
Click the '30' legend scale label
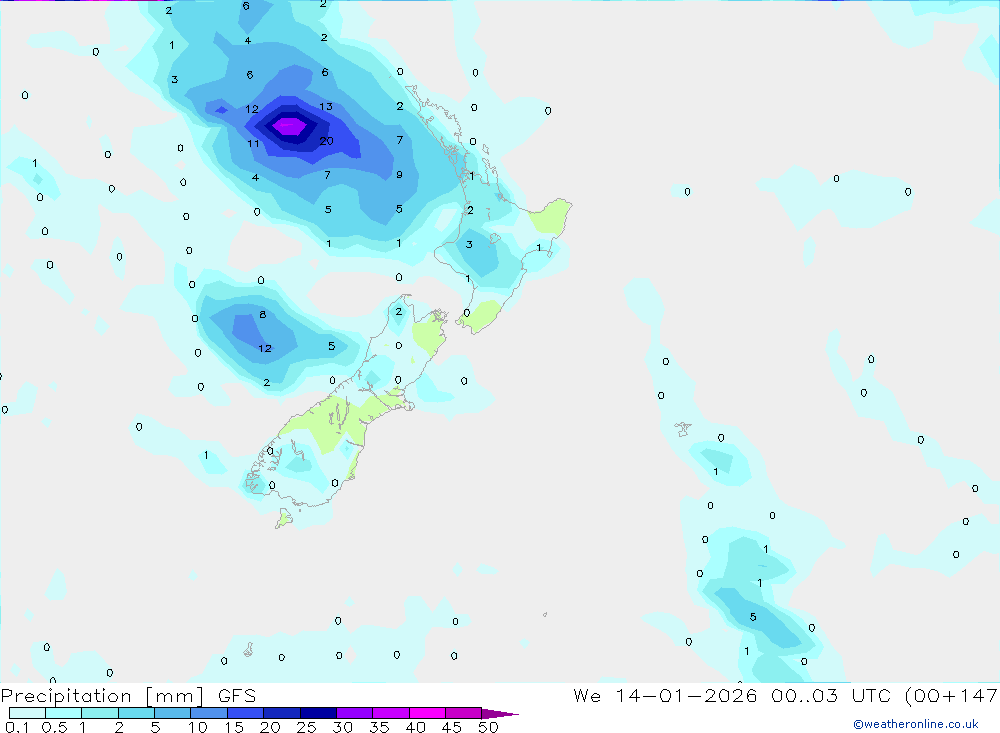342,727
